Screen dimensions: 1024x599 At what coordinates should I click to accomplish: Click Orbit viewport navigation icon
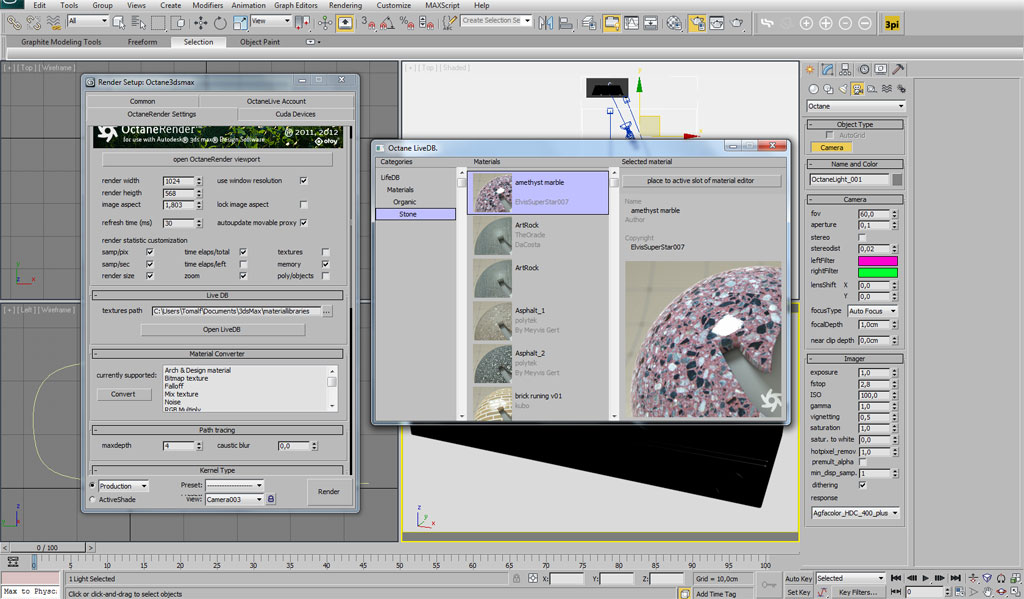(1001, 592)
